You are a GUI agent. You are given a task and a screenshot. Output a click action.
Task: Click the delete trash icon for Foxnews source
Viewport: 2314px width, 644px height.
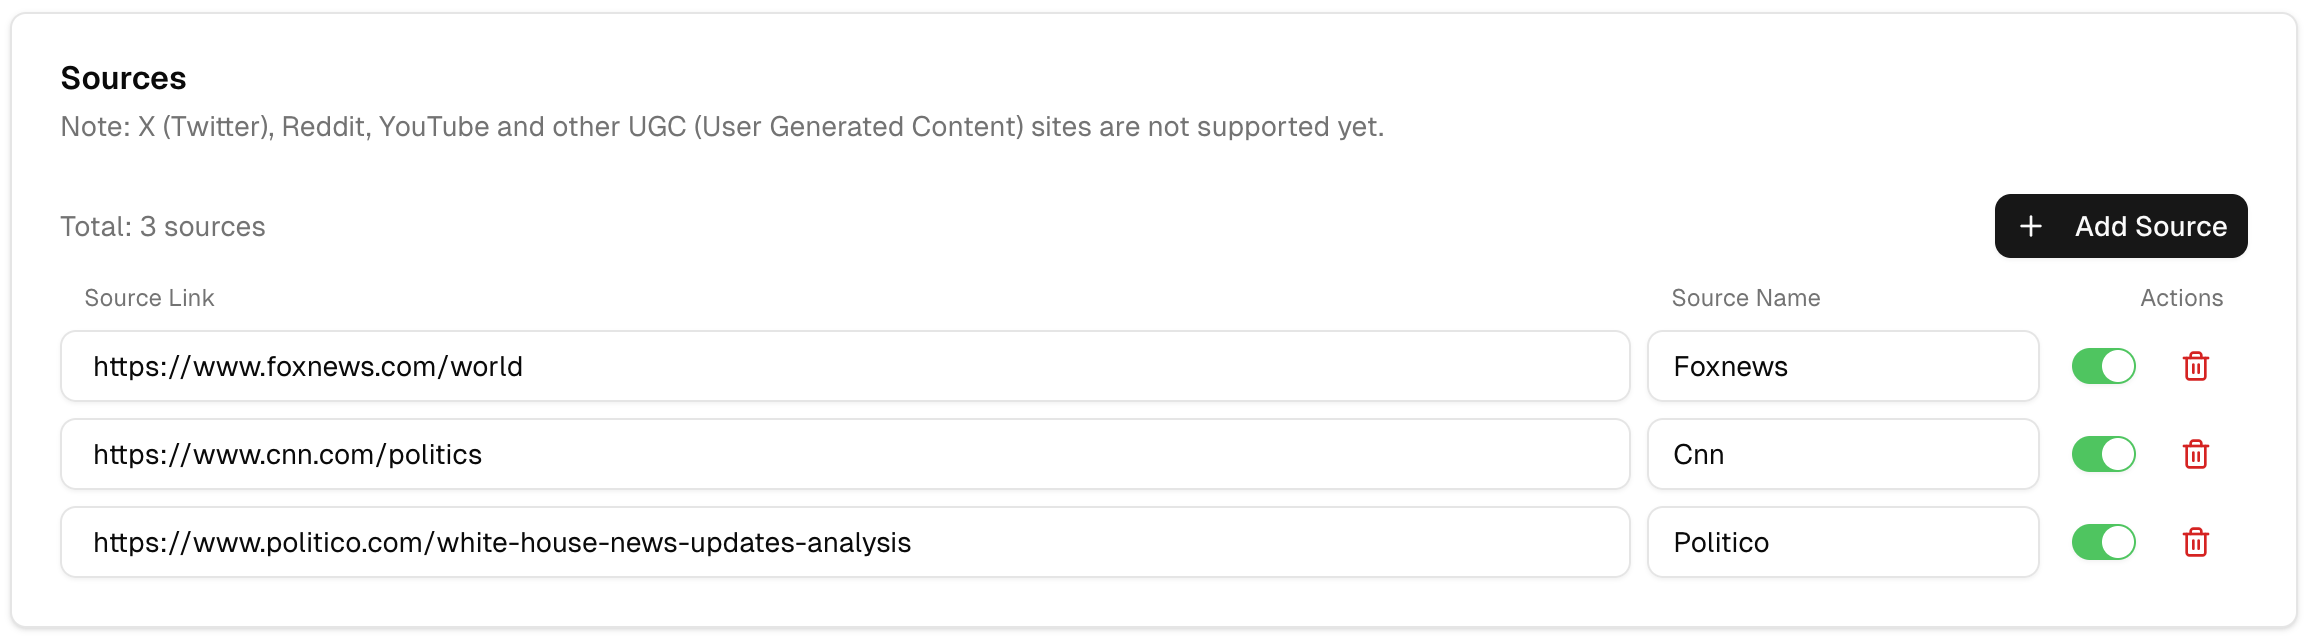click(x=2196, y=366)
